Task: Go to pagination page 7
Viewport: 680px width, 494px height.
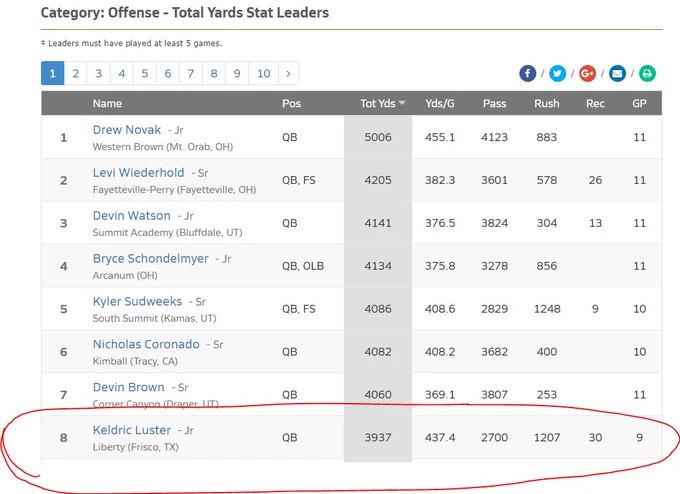Action: [190, 73]
